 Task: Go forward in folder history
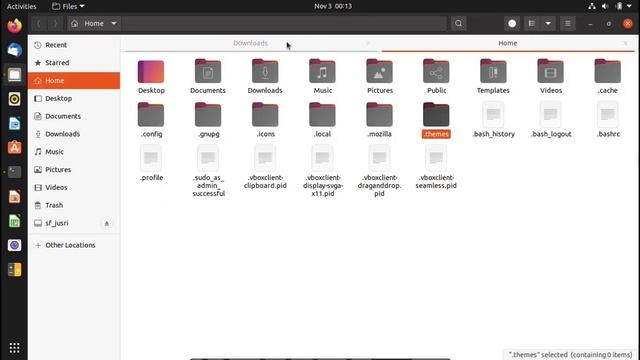(55, 24)
